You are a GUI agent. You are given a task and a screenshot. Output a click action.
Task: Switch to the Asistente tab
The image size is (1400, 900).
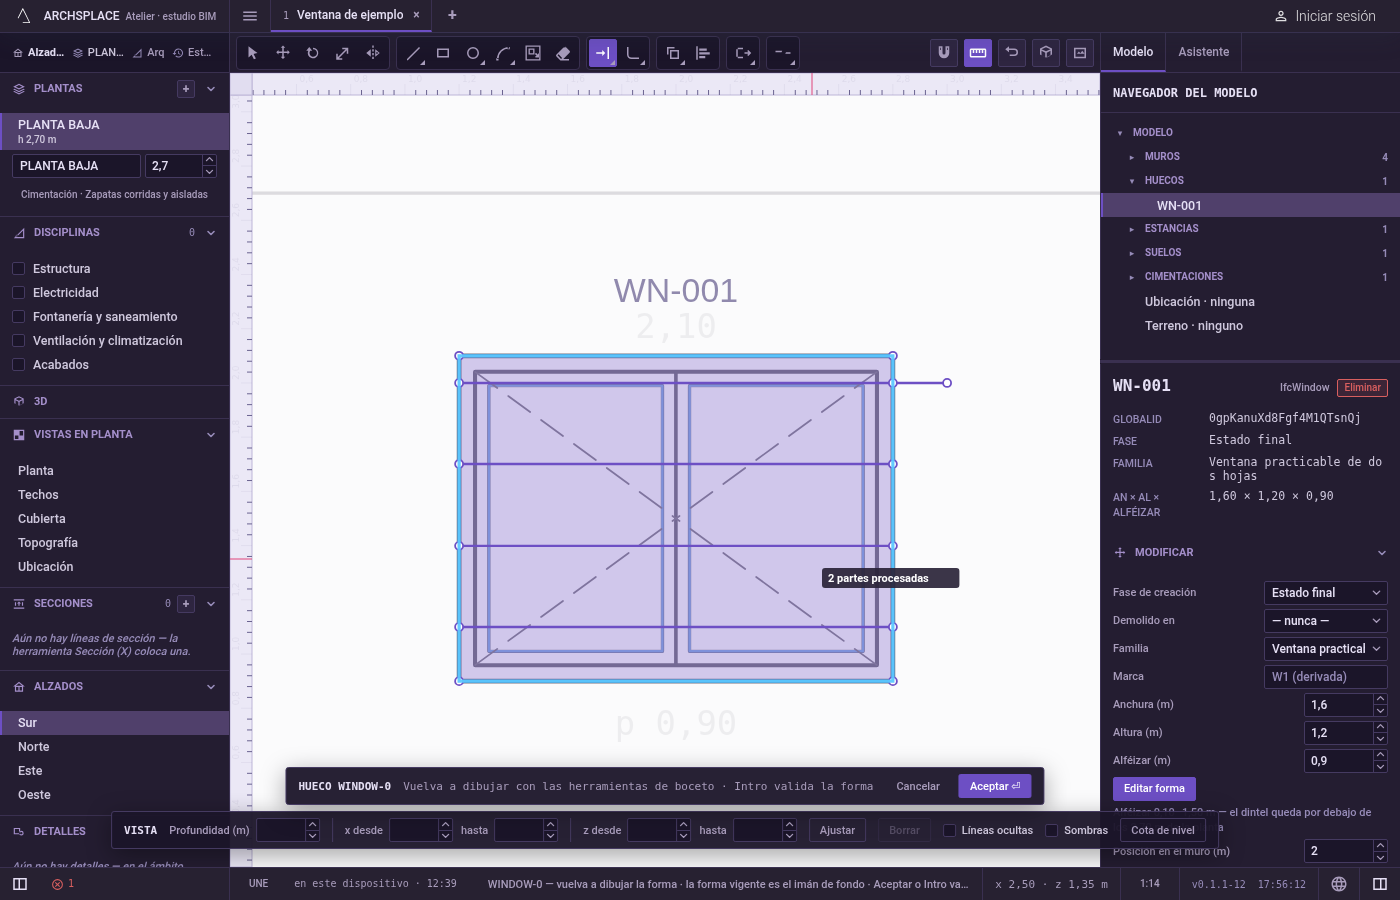(1203, 52)
